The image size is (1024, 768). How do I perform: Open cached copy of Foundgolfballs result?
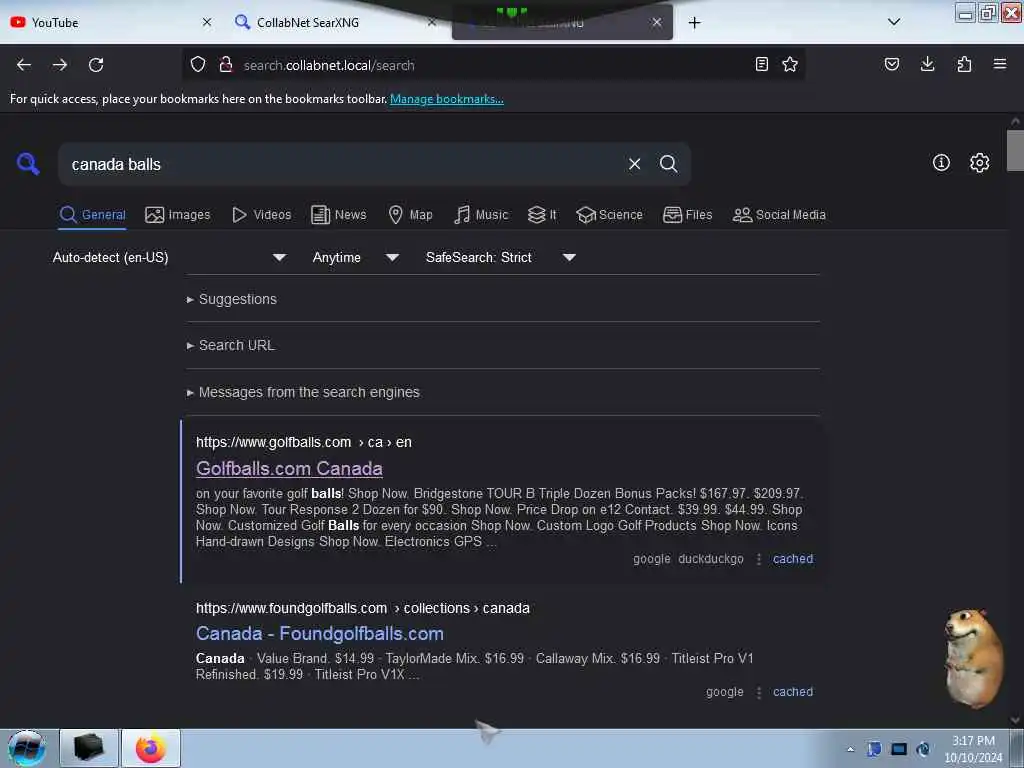[793, 692]
